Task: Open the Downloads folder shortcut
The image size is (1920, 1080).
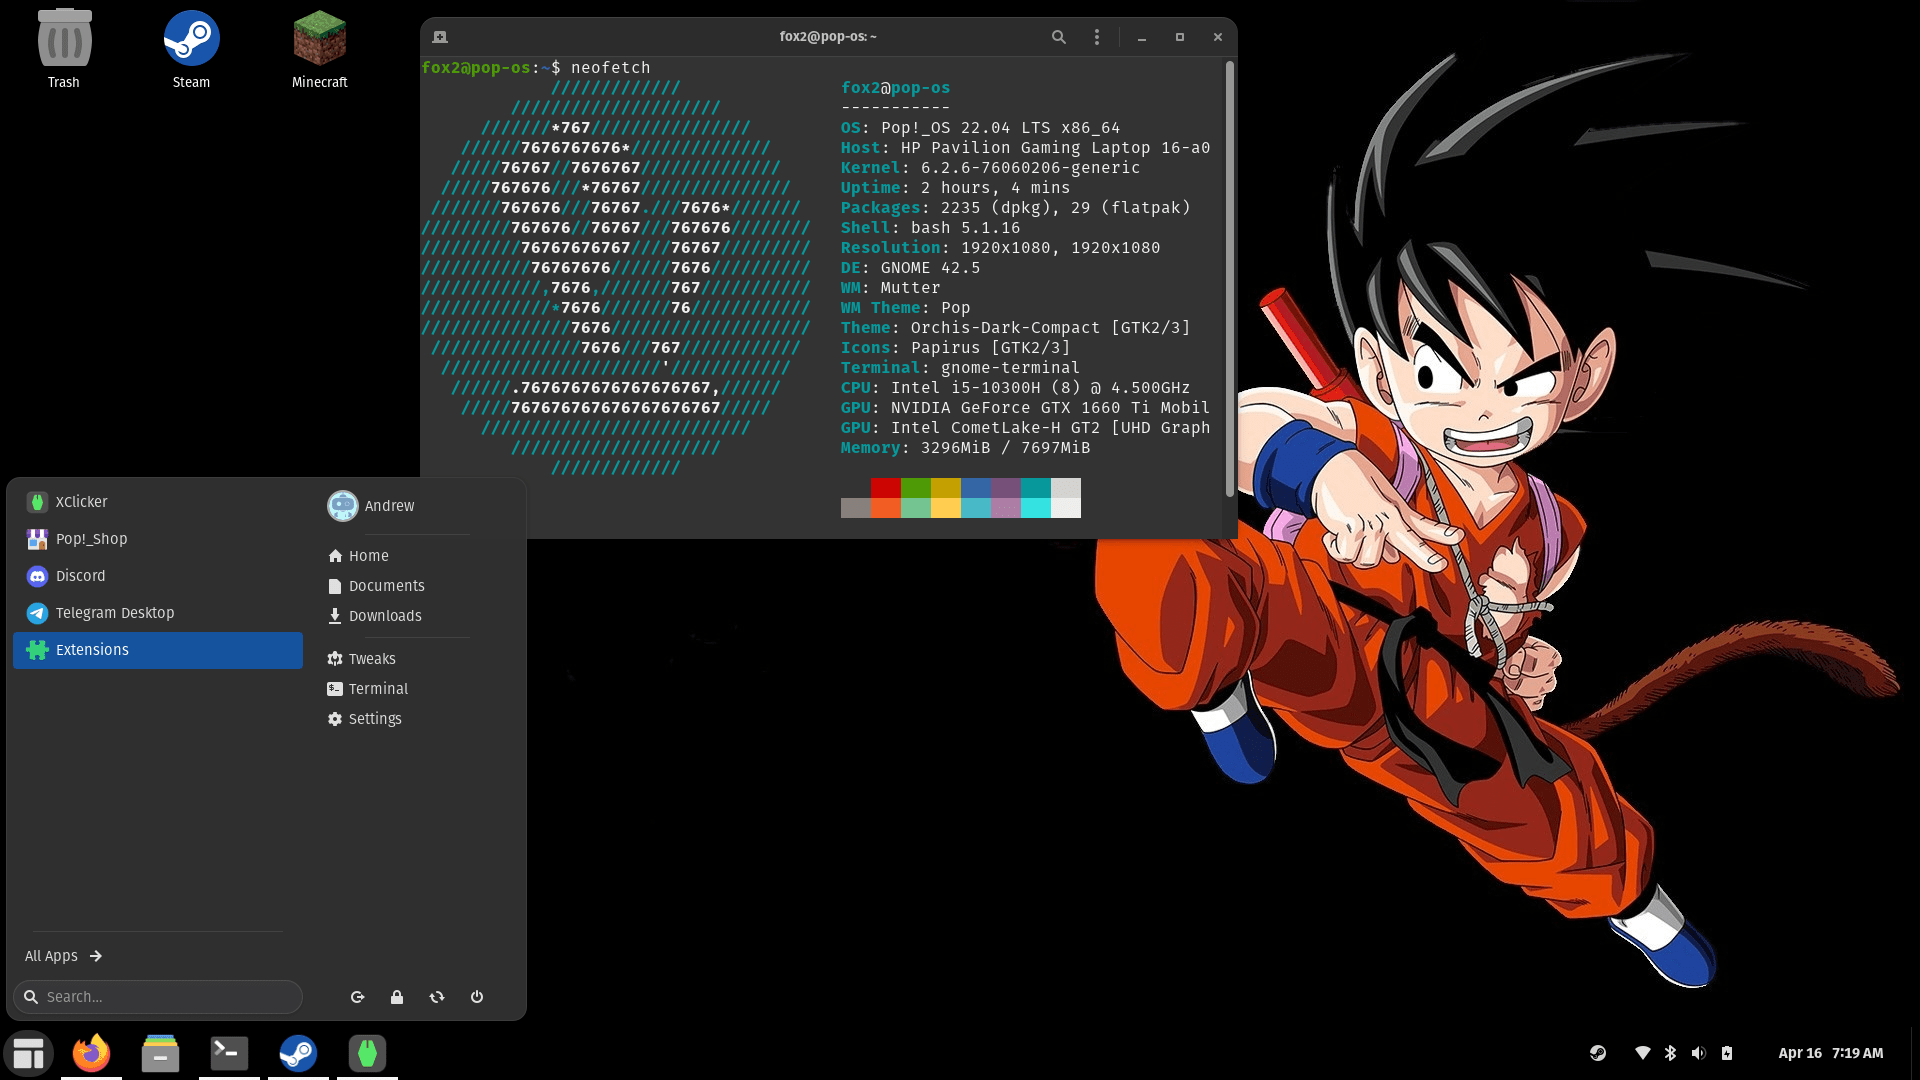Action: (x=384, y=616)
